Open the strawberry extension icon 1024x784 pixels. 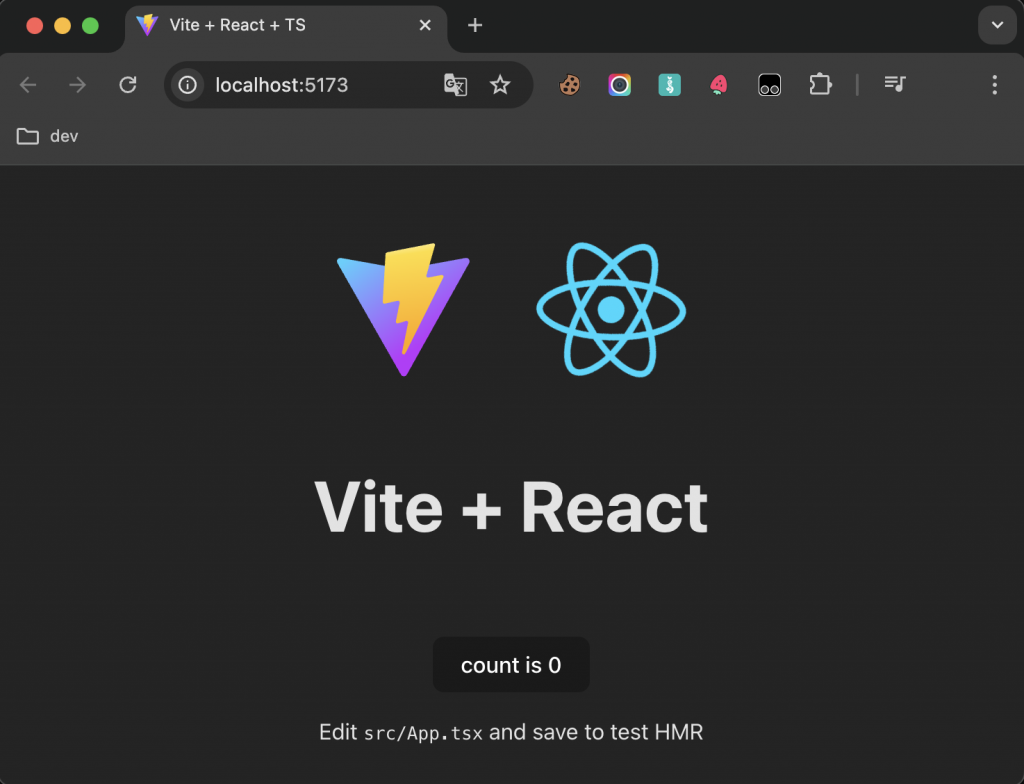[x=719, y=85]
